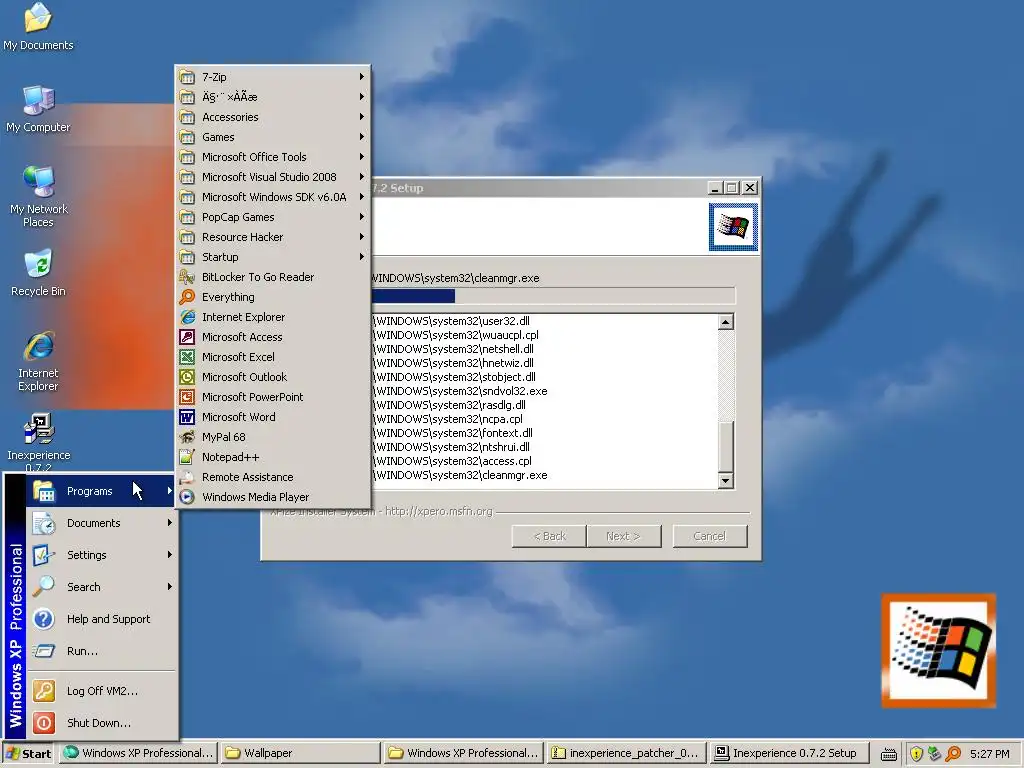Click the Back button in Setup
The height and width of the screenshot is (768, 1024).
[x=549, y=536]
